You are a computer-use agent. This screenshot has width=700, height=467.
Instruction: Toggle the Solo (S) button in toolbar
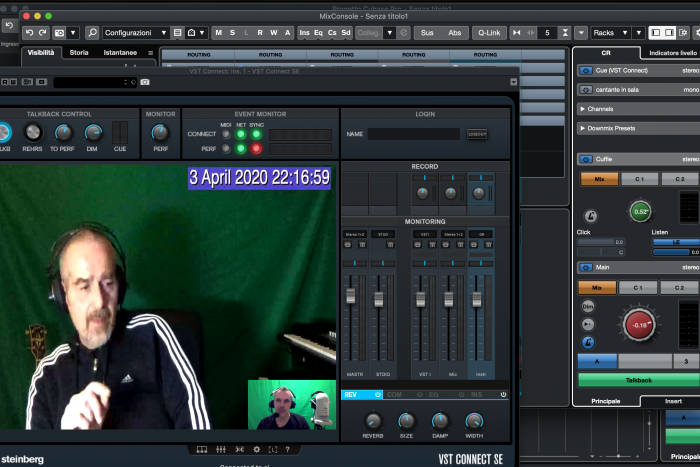pos(232,33)
